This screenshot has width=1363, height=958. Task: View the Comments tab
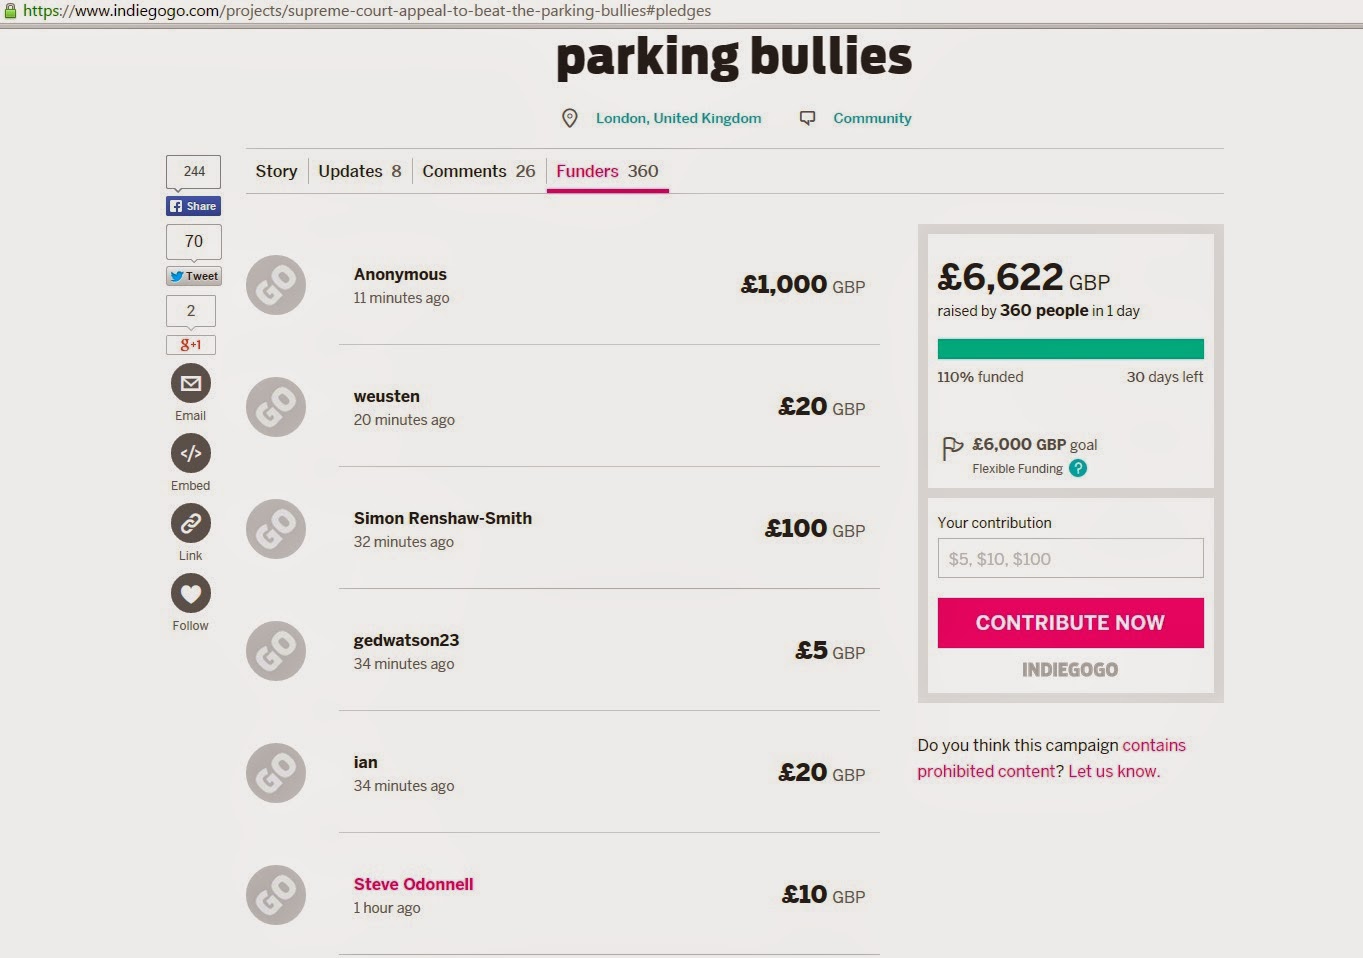[478, 171]
